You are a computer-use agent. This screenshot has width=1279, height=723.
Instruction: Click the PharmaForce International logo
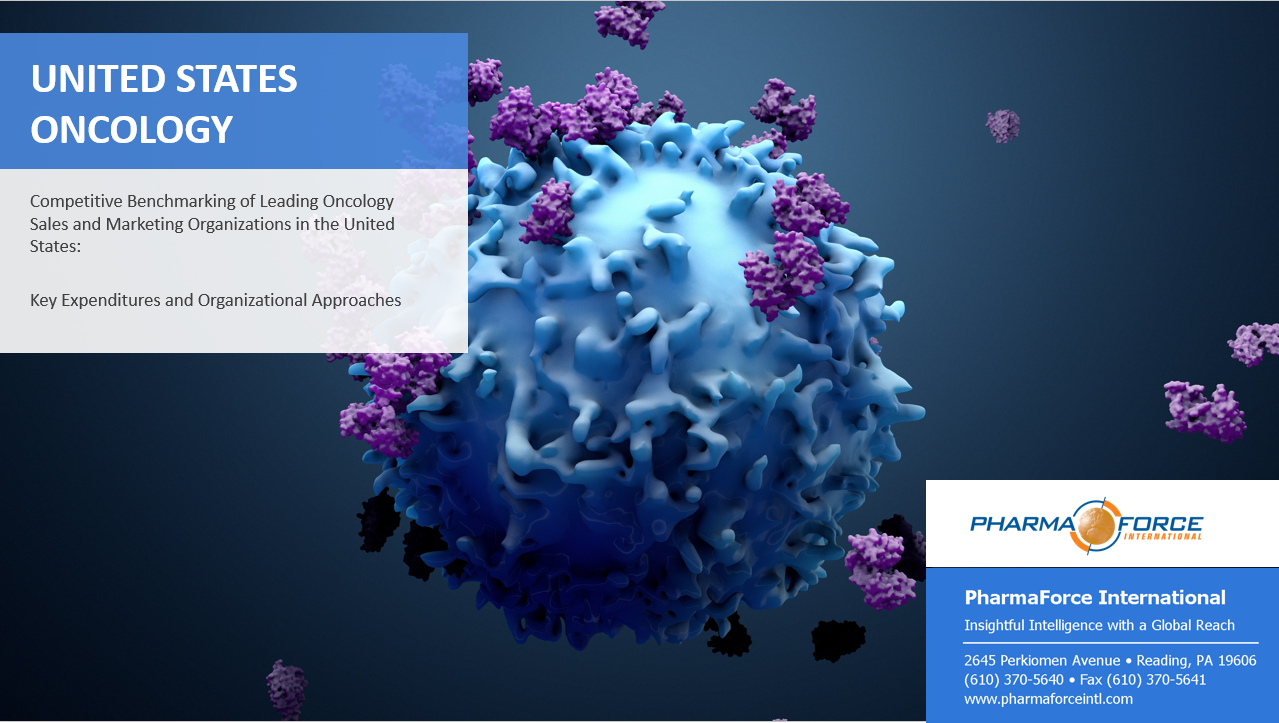click(x=1087, y=524)
